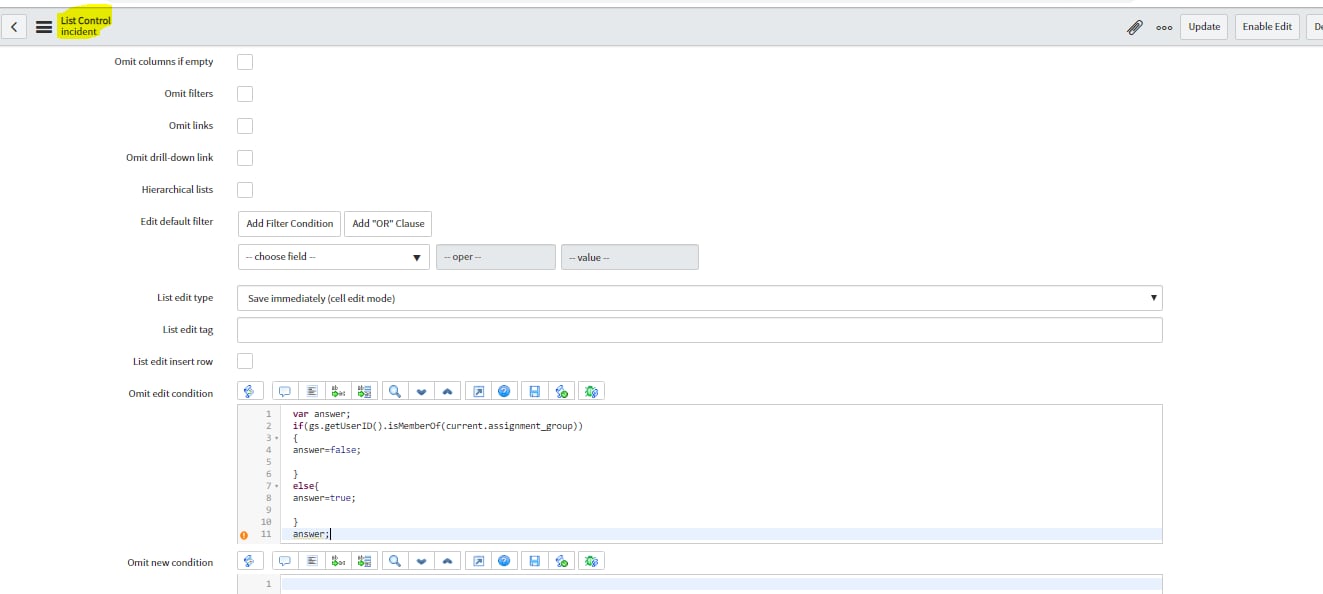The width and height of the screenshot is (1323, 594).
Task: Format code in Omit edit condition editor
Action: click(311, 392)
